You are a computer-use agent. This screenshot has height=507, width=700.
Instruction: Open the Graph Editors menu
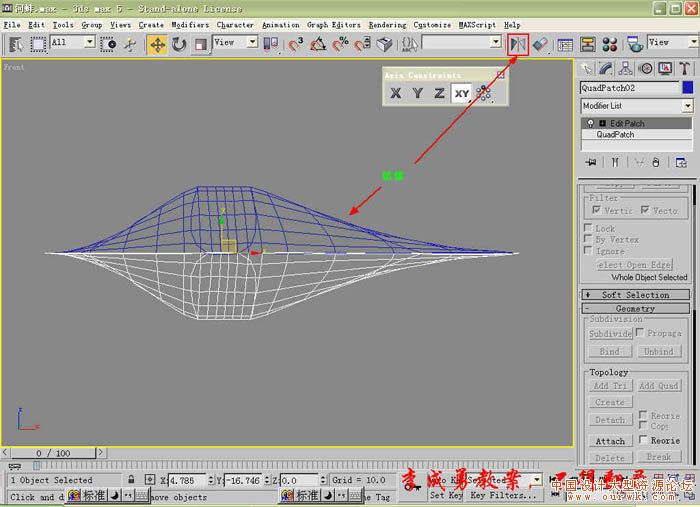point(333,25)
